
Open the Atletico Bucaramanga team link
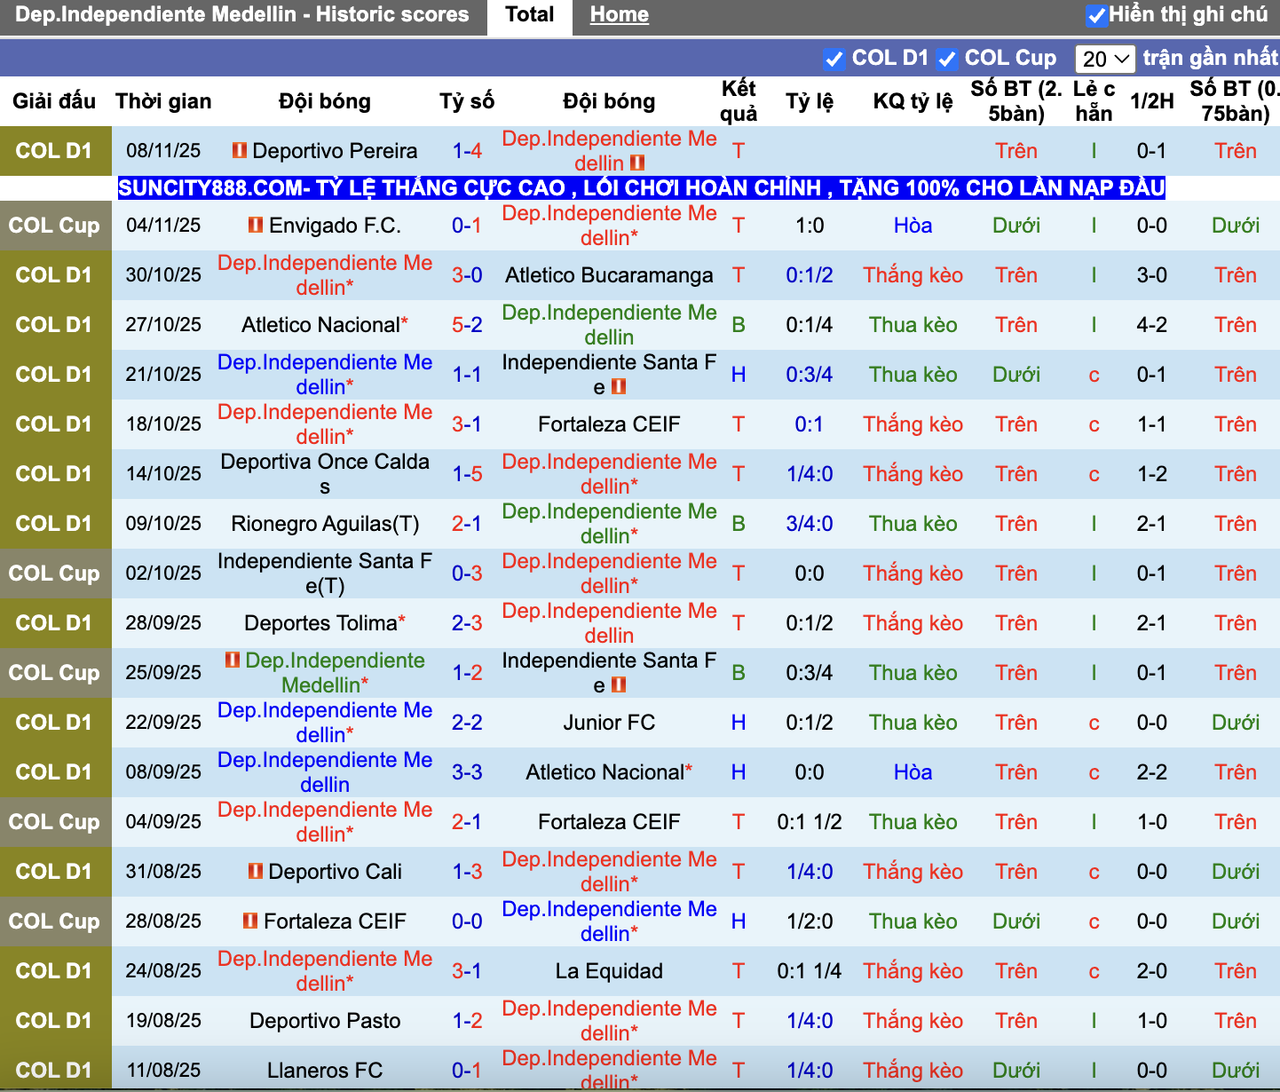point(609,275)
